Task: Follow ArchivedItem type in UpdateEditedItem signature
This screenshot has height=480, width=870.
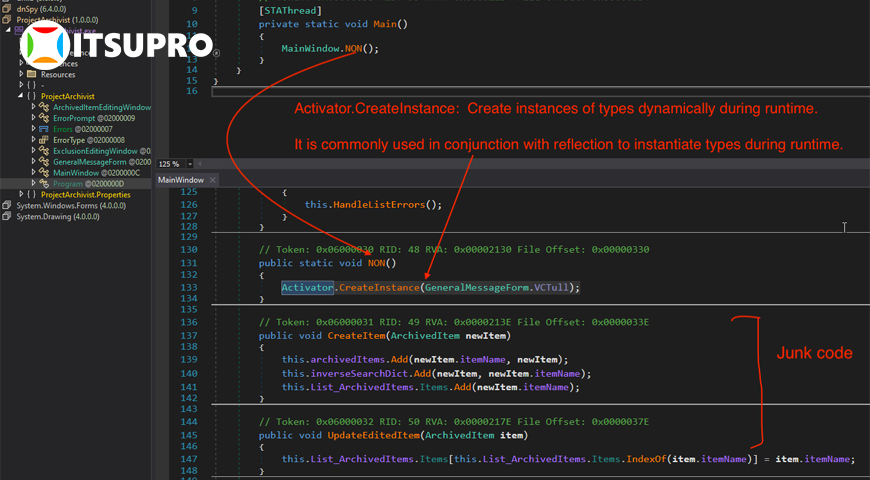Action: coord(459,436)
